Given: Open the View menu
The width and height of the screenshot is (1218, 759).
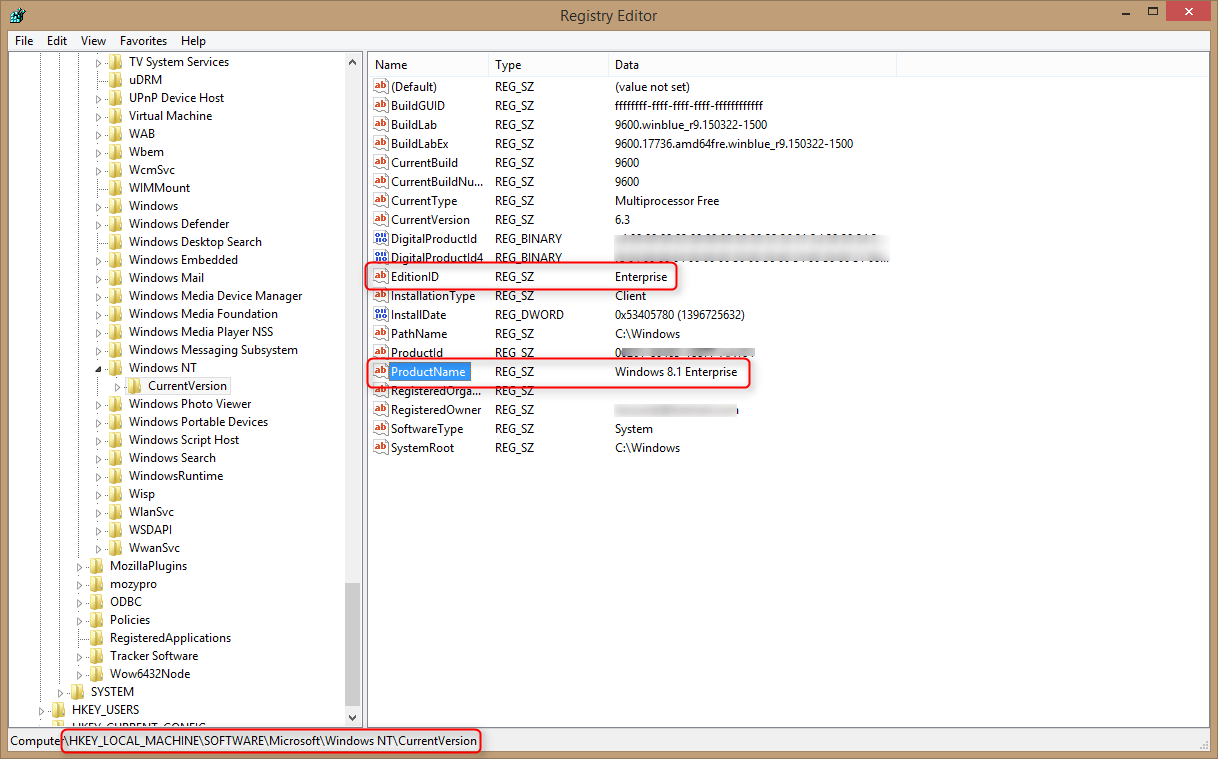Looking at the screenshot, I should pos(93,41).
